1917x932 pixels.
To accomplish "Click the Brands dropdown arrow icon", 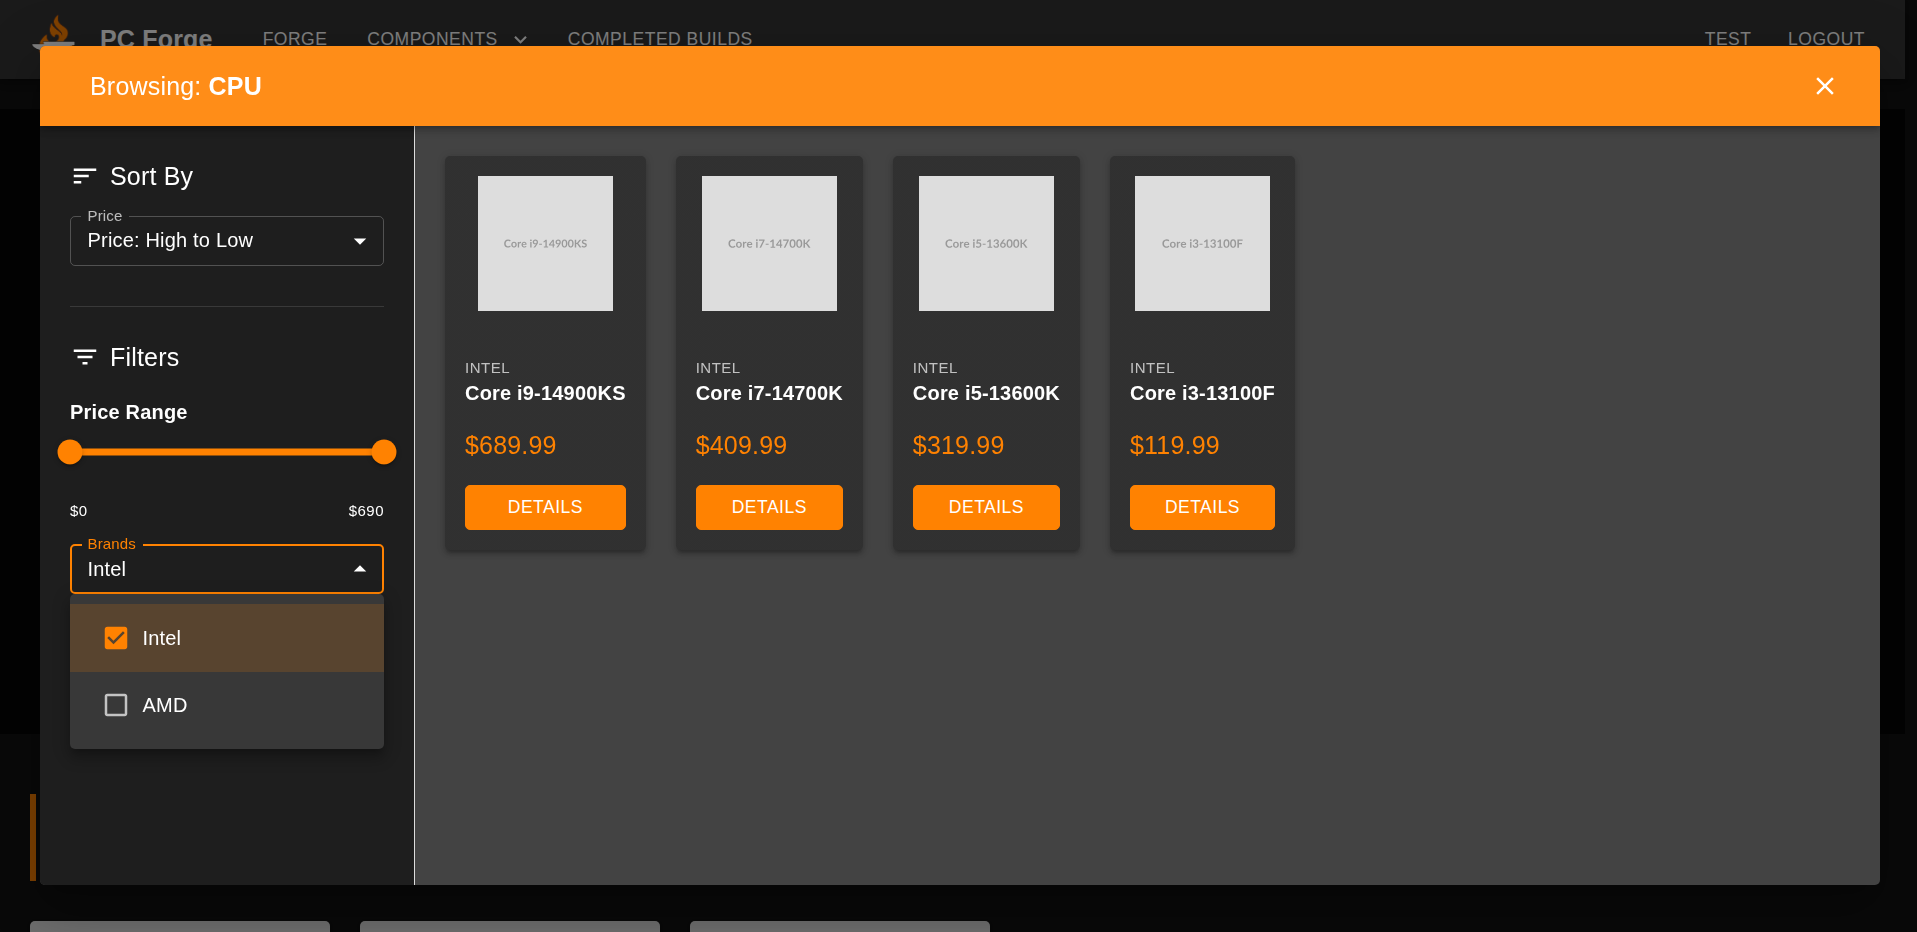I will click(x=360, y=569).
